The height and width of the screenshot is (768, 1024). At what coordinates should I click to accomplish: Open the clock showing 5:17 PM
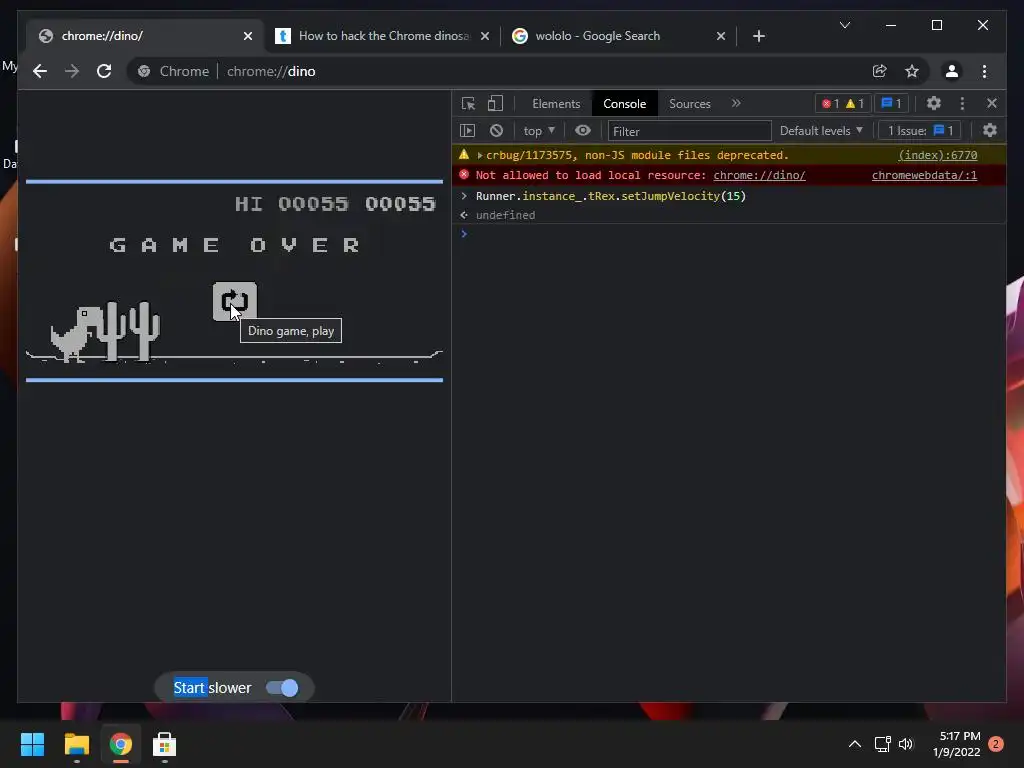(957, 744)
